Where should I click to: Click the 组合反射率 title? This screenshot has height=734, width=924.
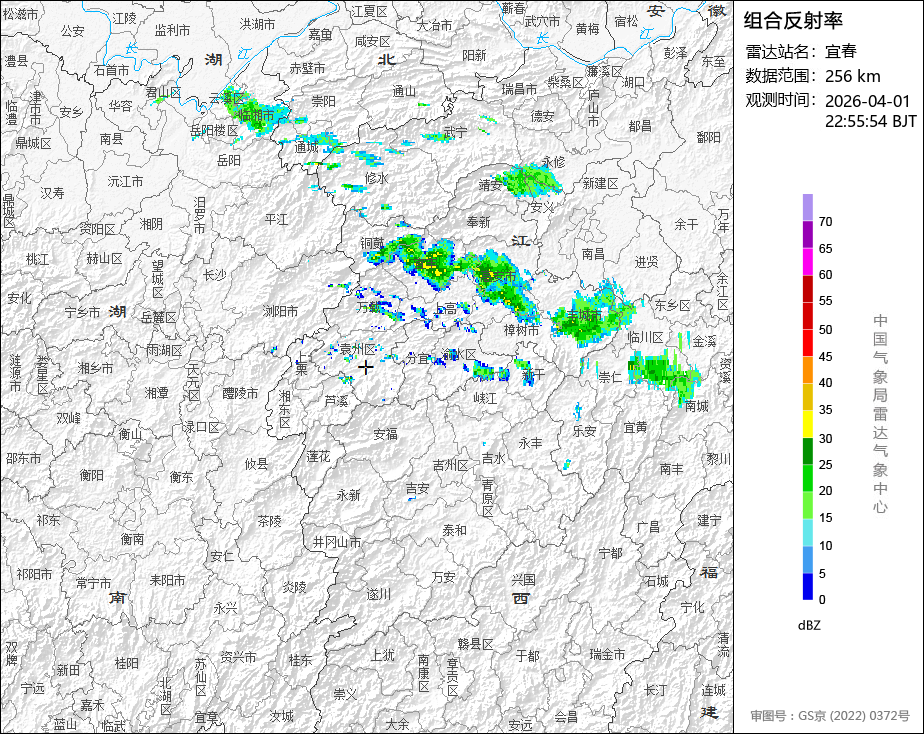tap(793, 21)
